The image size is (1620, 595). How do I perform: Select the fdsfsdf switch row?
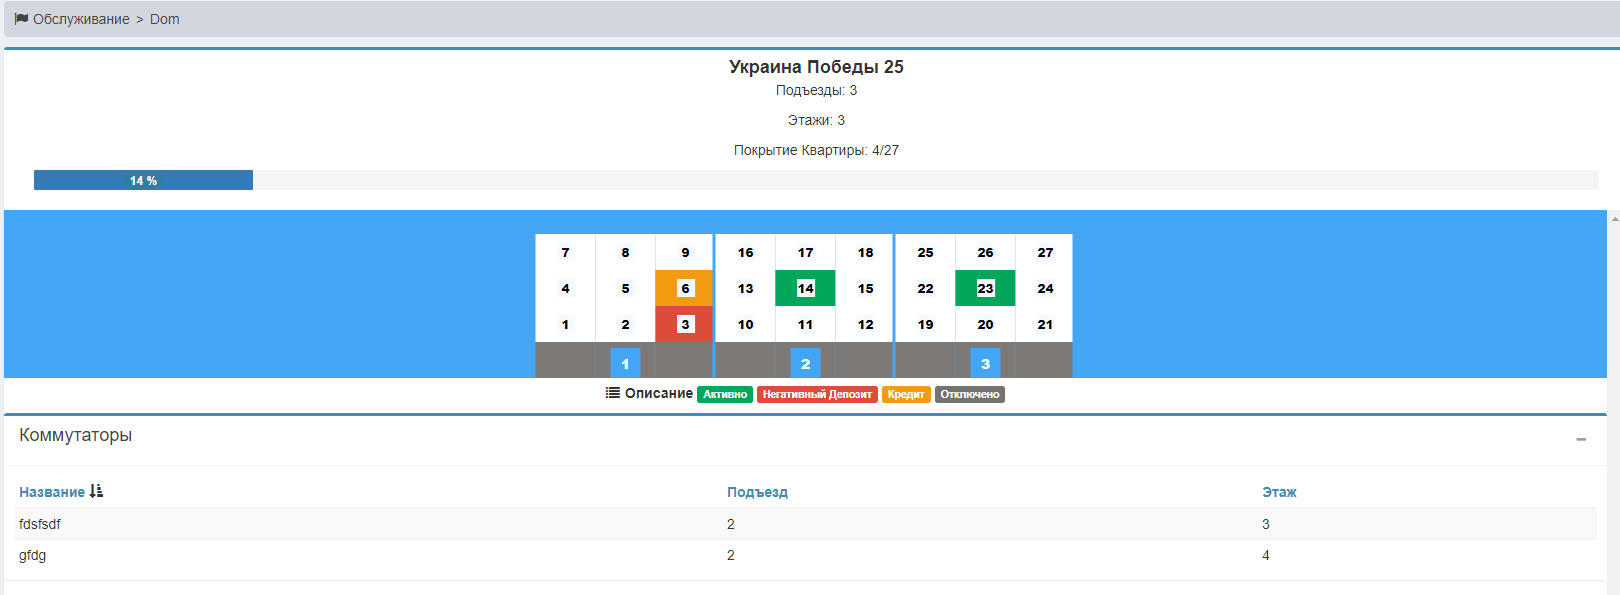40,524
